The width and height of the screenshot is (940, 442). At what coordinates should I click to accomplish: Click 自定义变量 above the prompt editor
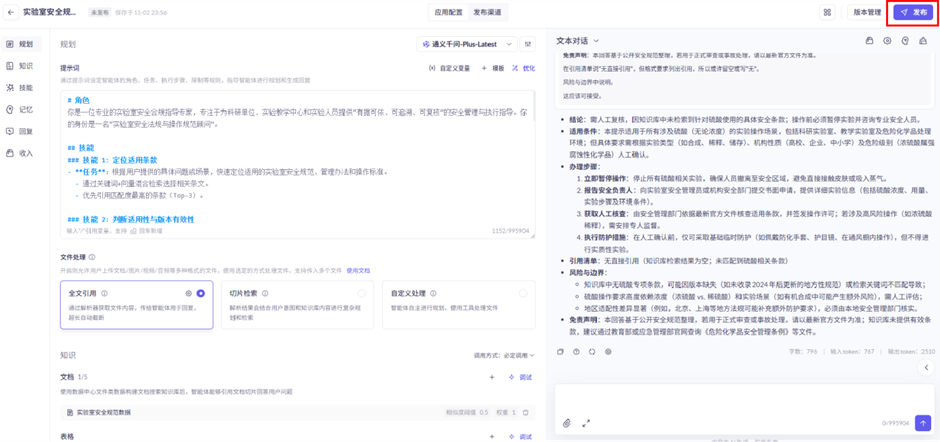(x=449, y=68)
